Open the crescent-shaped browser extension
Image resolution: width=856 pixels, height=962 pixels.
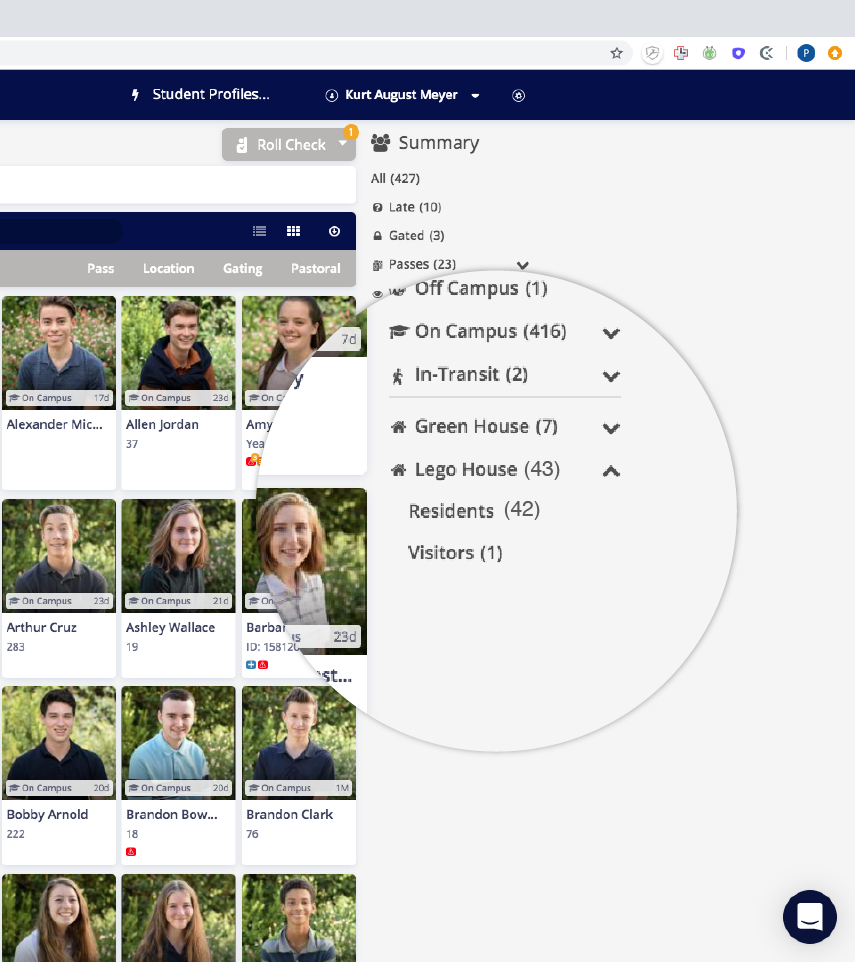[766, 53]
